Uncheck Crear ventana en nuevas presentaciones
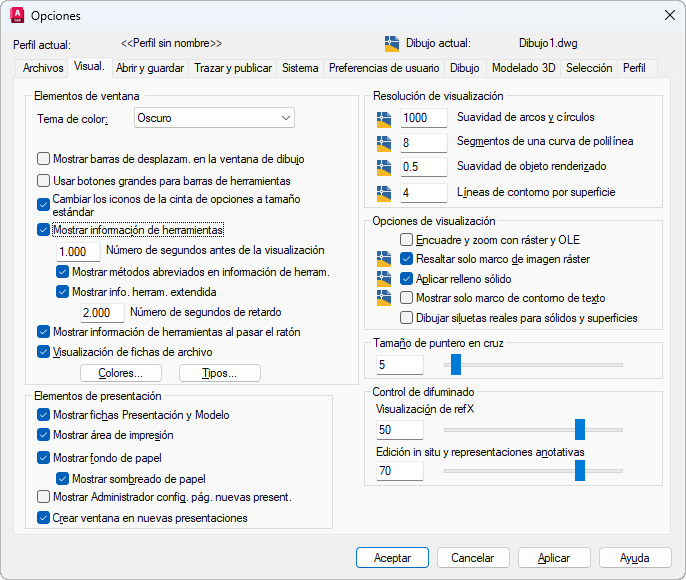Image resolution: width=686 pixels, height=580 pixels. [43, 518]
